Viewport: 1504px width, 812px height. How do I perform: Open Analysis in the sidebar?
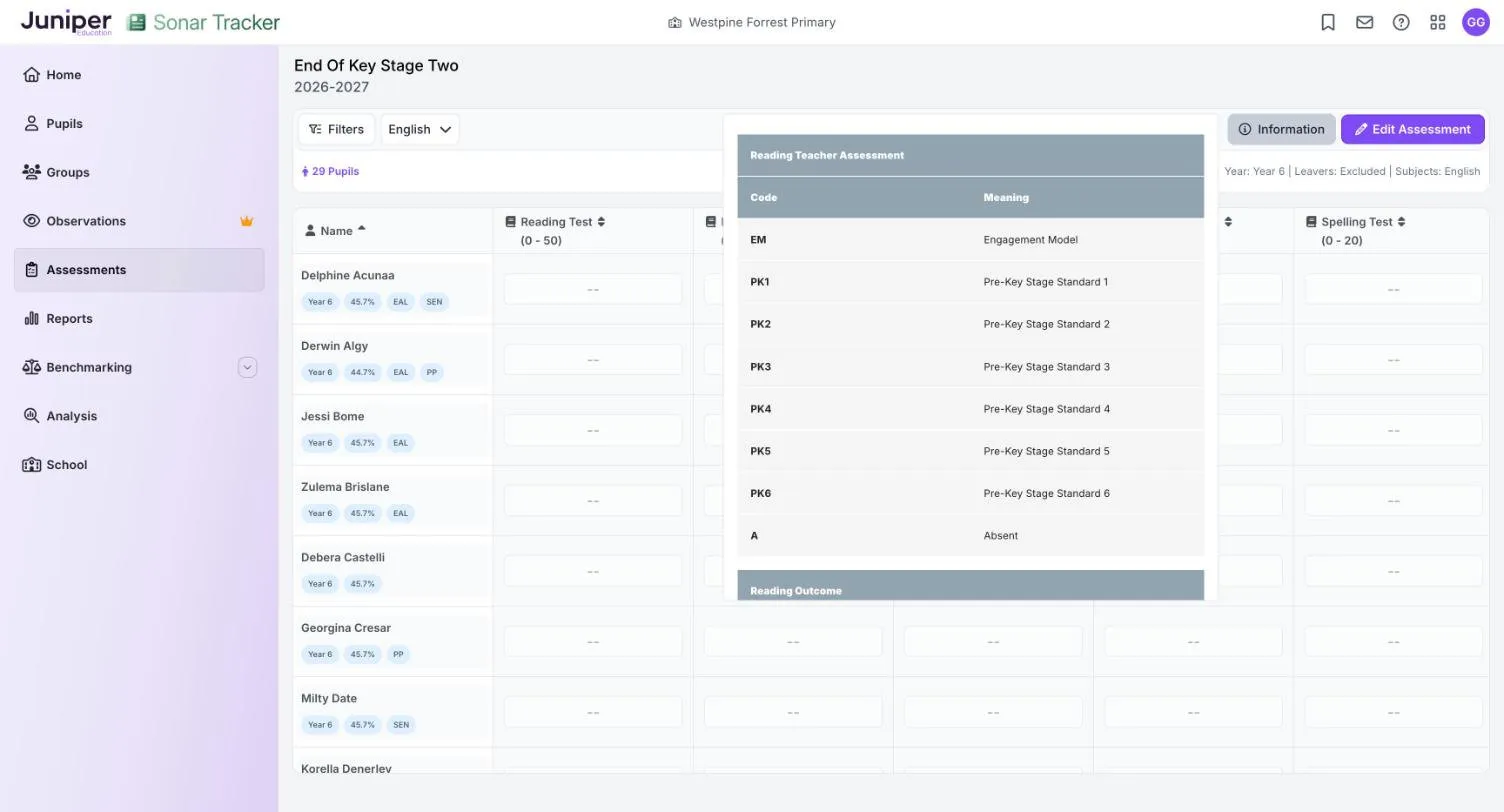tap(139, 416)
